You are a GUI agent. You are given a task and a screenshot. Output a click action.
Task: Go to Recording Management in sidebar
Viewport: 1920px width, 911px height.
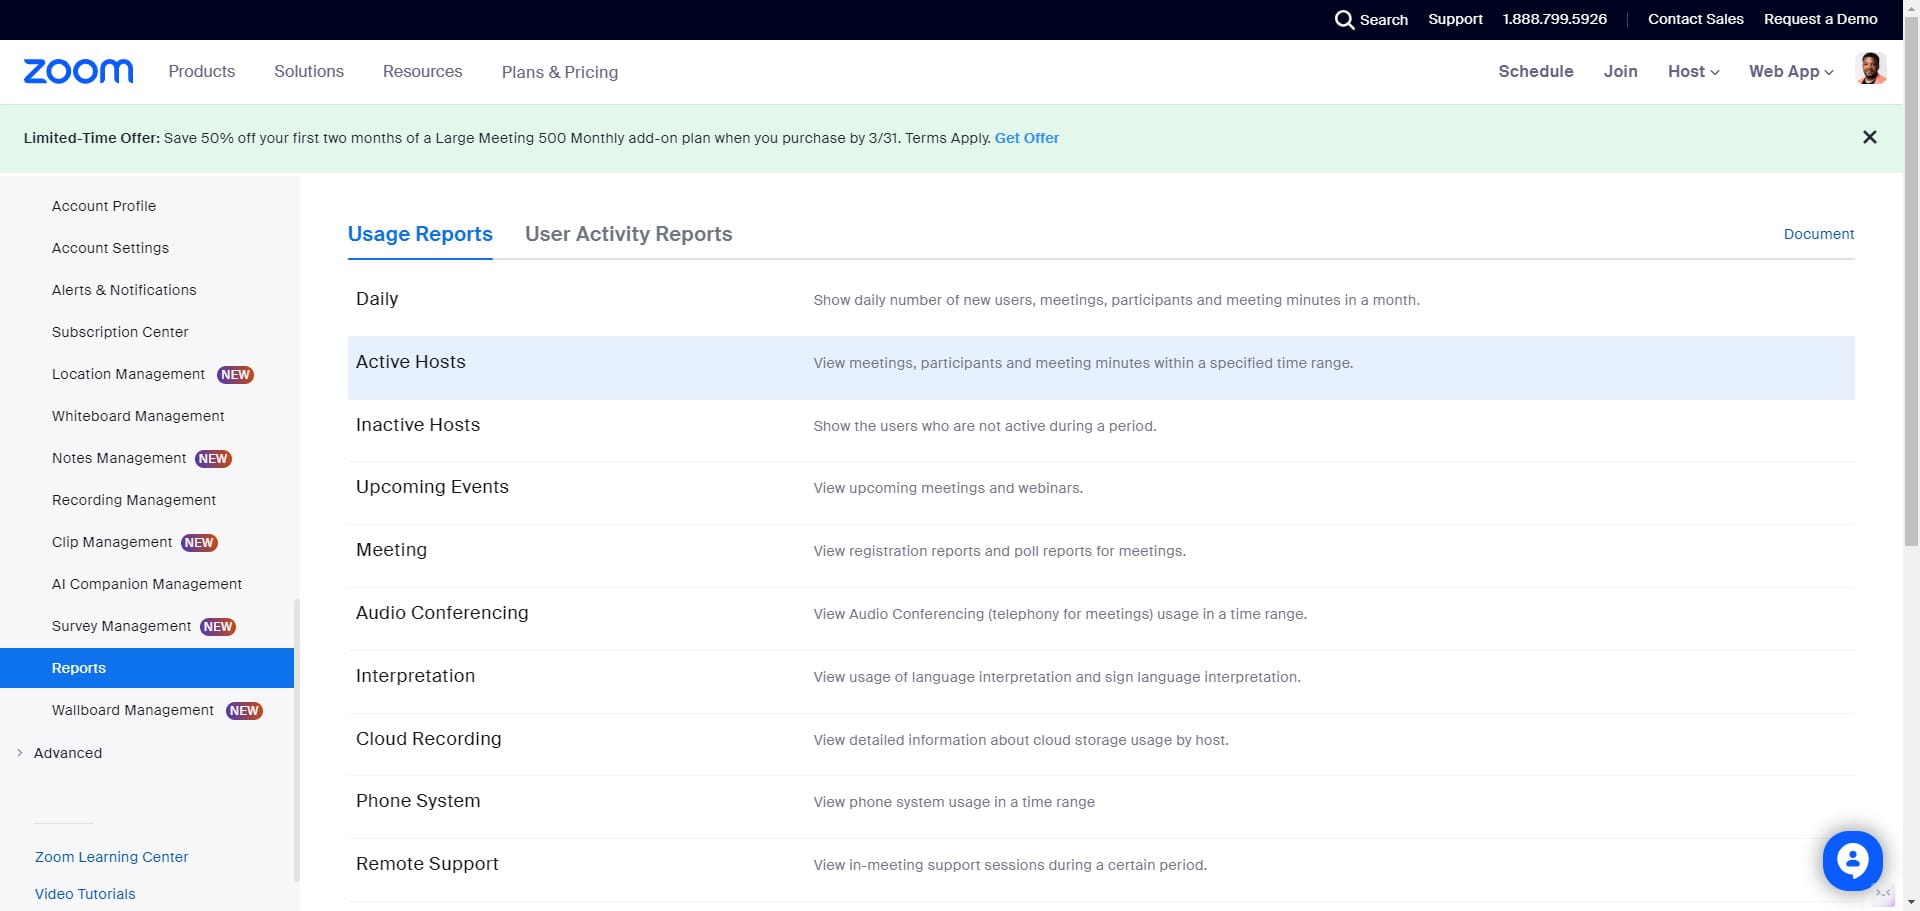[134, 500]
